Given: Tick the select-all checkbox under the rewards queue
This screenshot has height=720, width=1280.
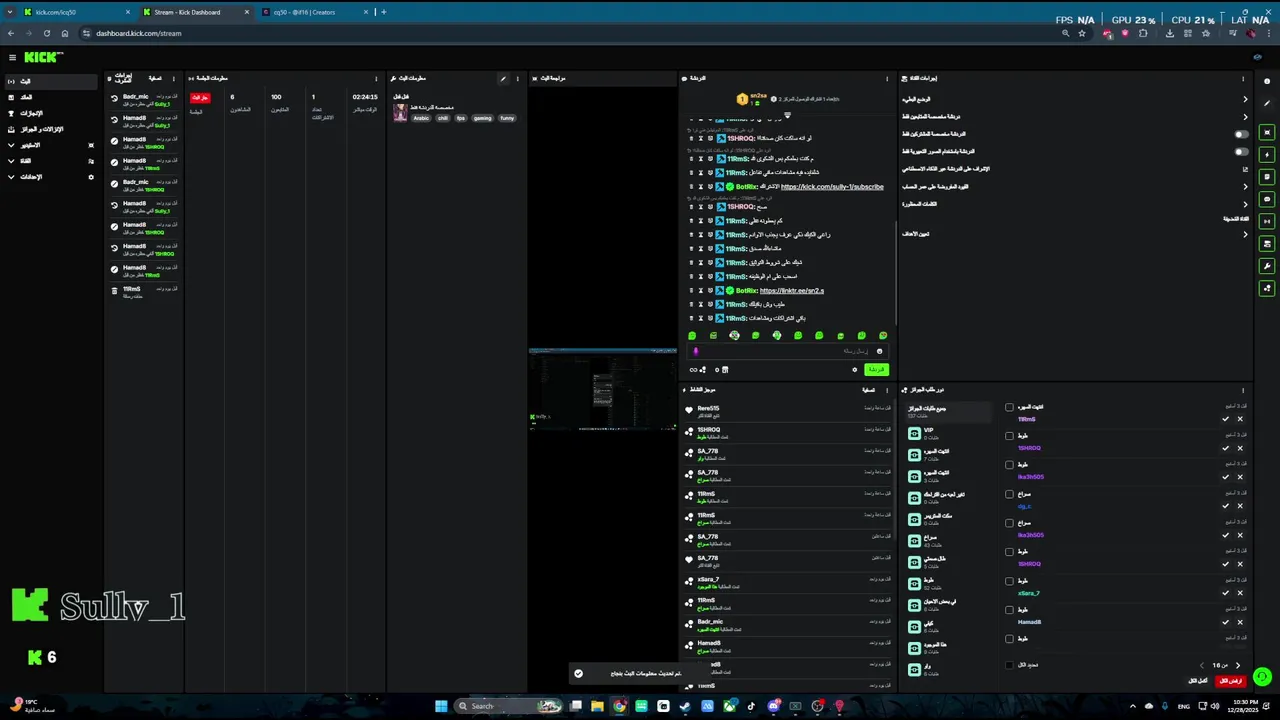Looking at the screenshot, I should click(x=1009, y=665).
